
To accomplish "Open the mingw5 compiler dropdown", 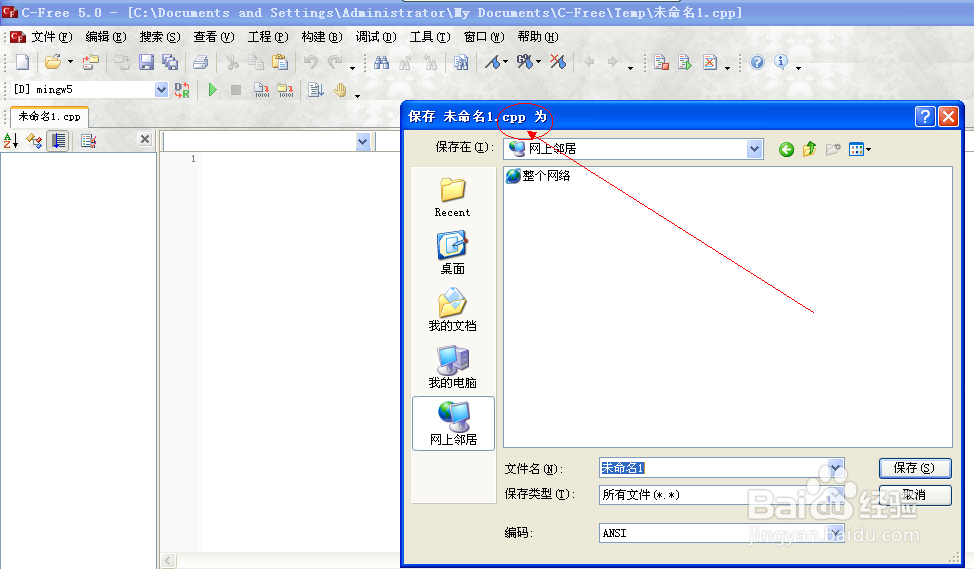I will click(x=161, y=90).
